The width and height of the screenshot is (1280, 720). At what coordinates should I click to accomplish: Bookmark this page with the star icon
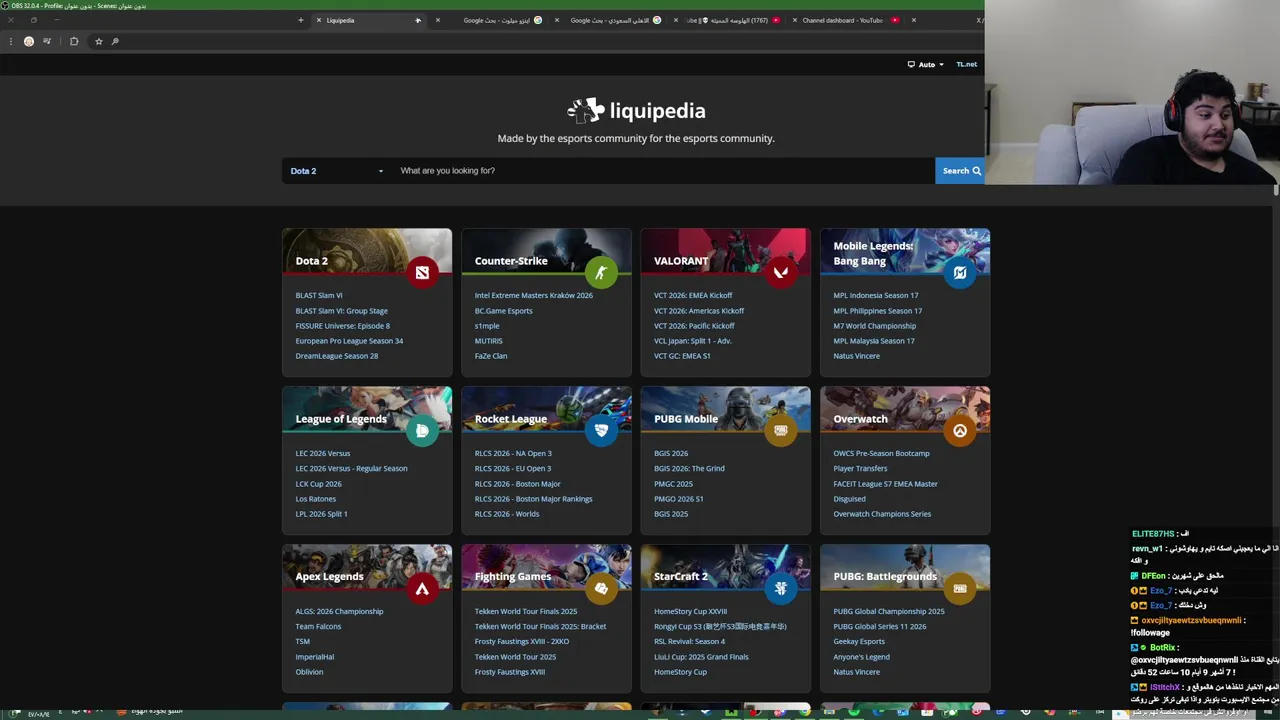[x=98, y=41]
